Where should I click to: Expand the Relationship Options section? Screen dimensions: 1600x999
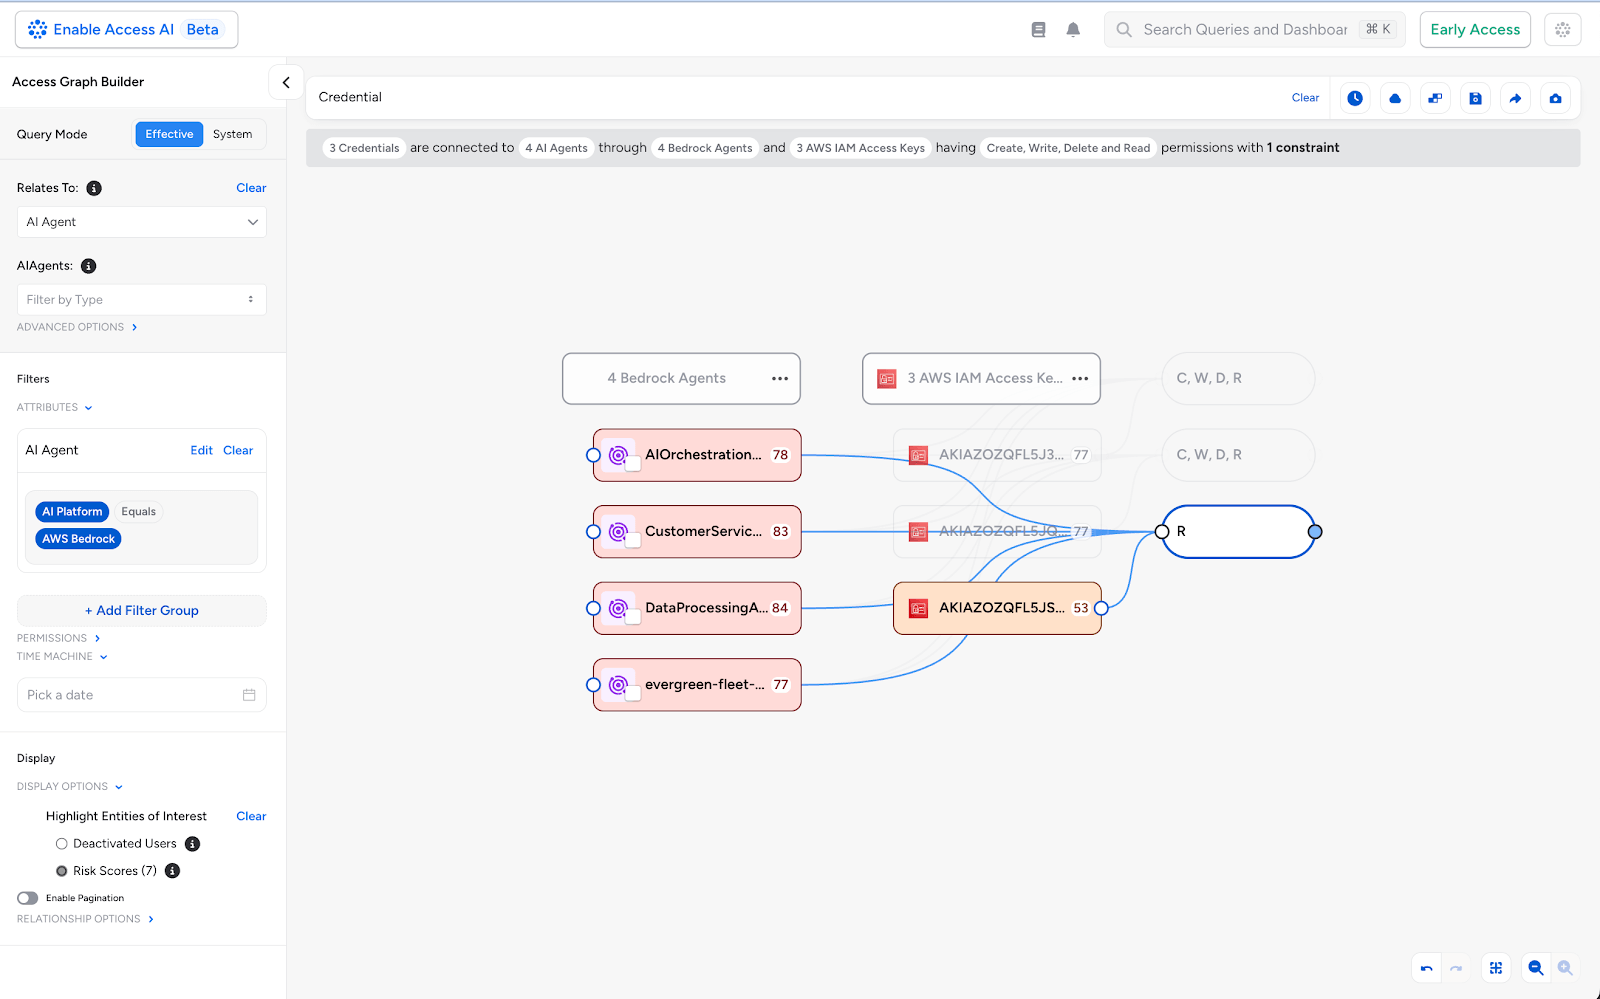click(85, 919)
